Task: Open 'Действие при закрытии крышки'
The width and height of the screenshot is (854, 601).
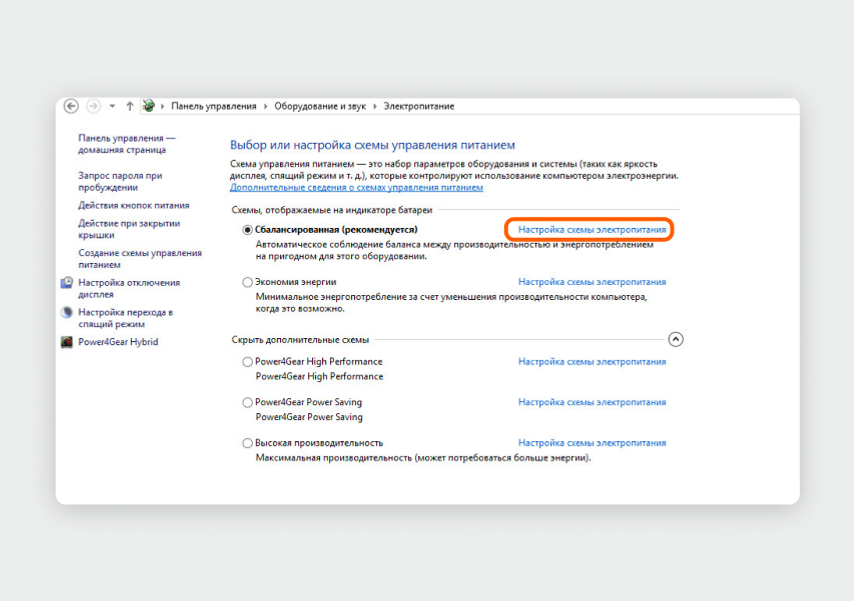Action: coord(129,229)
